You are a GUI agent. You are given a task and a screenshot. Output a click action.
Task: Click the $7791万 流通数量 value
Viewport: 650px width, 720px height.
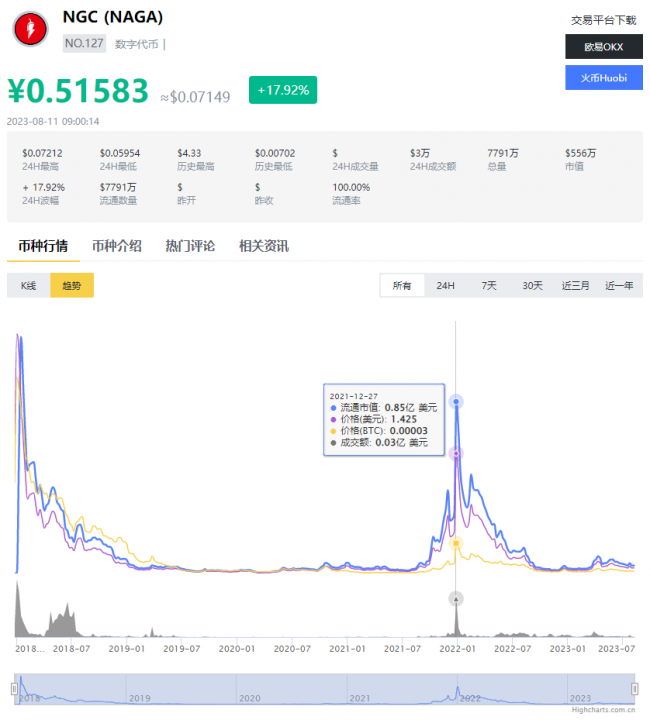(118, 187)
